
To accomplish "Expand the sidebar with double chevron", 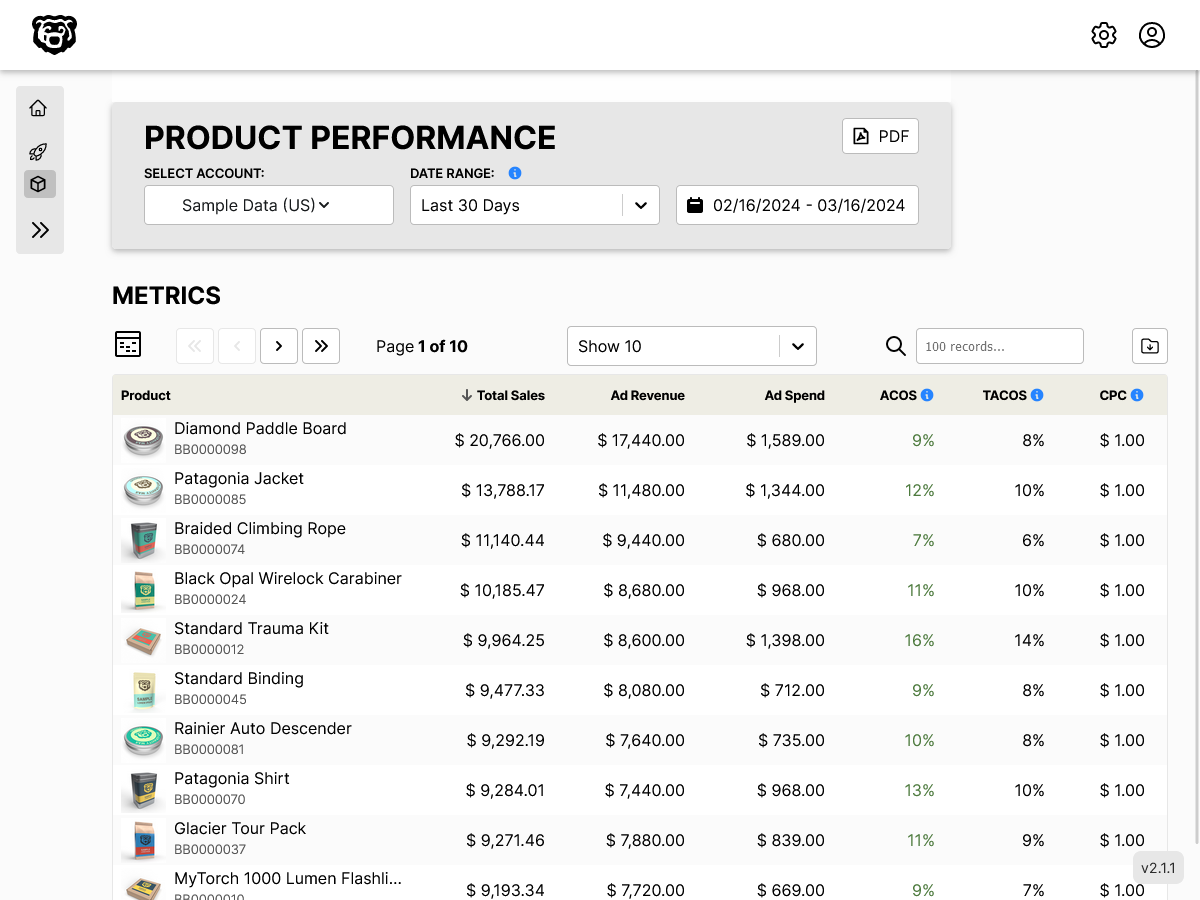I will [40, 230].
